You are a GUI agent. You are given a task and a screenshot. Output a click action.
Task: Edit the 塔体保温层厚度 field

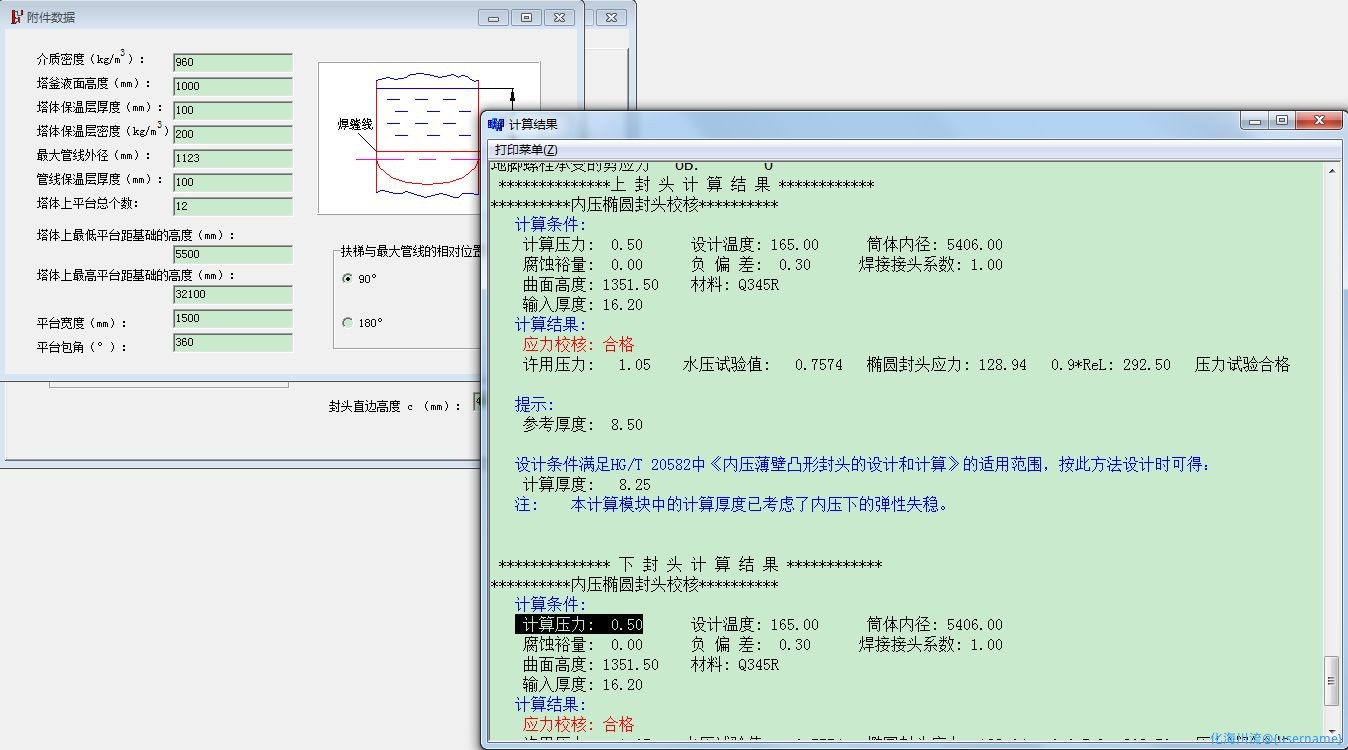(x=233, y=110)
